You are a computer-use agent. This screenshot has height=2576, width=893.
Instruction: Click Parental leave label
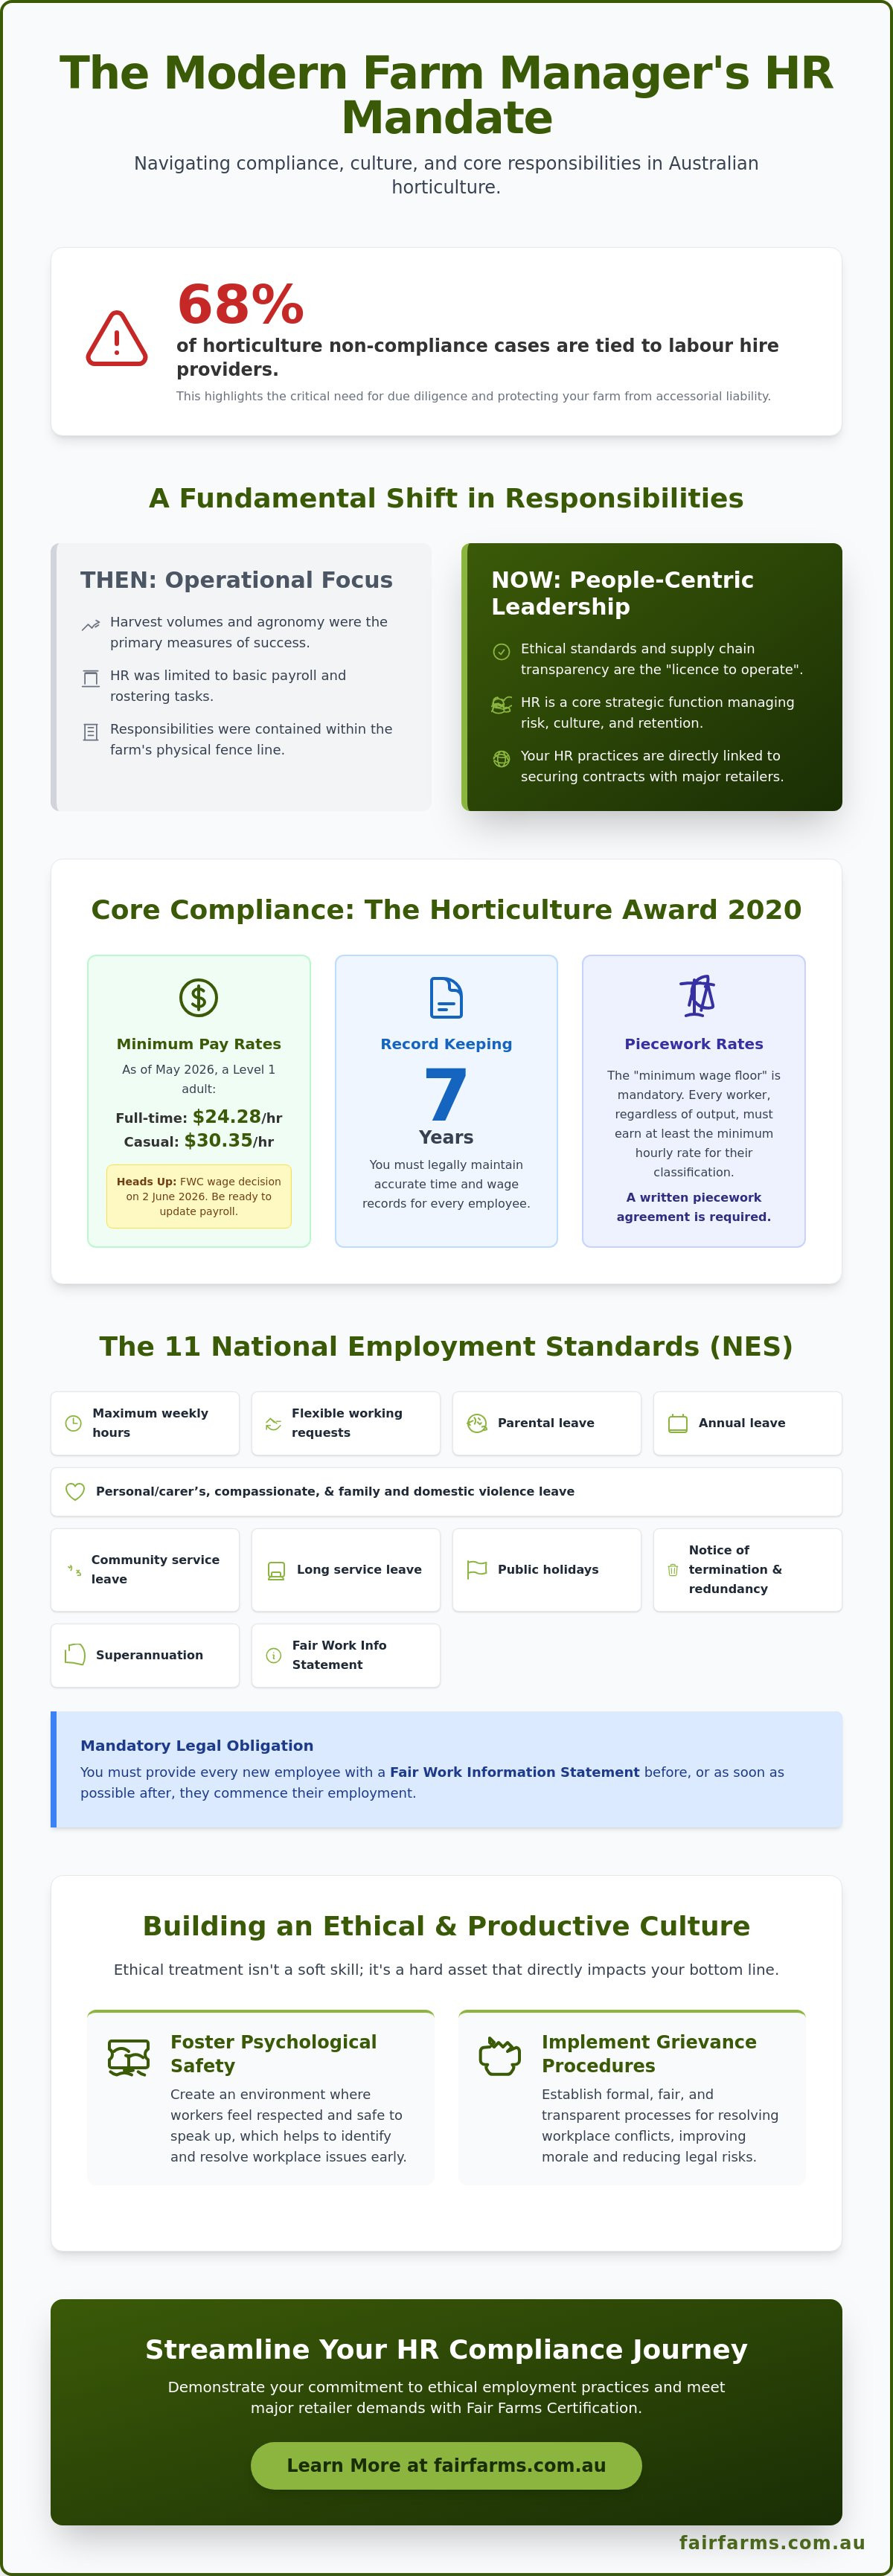(x=546, y=1423)
